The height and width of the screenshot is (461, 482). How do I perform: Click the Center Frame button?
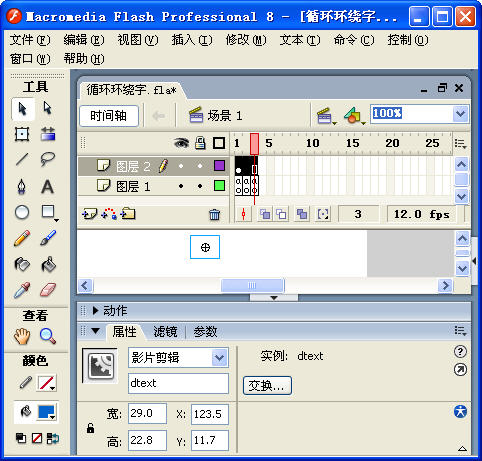[x=243, y=214]
